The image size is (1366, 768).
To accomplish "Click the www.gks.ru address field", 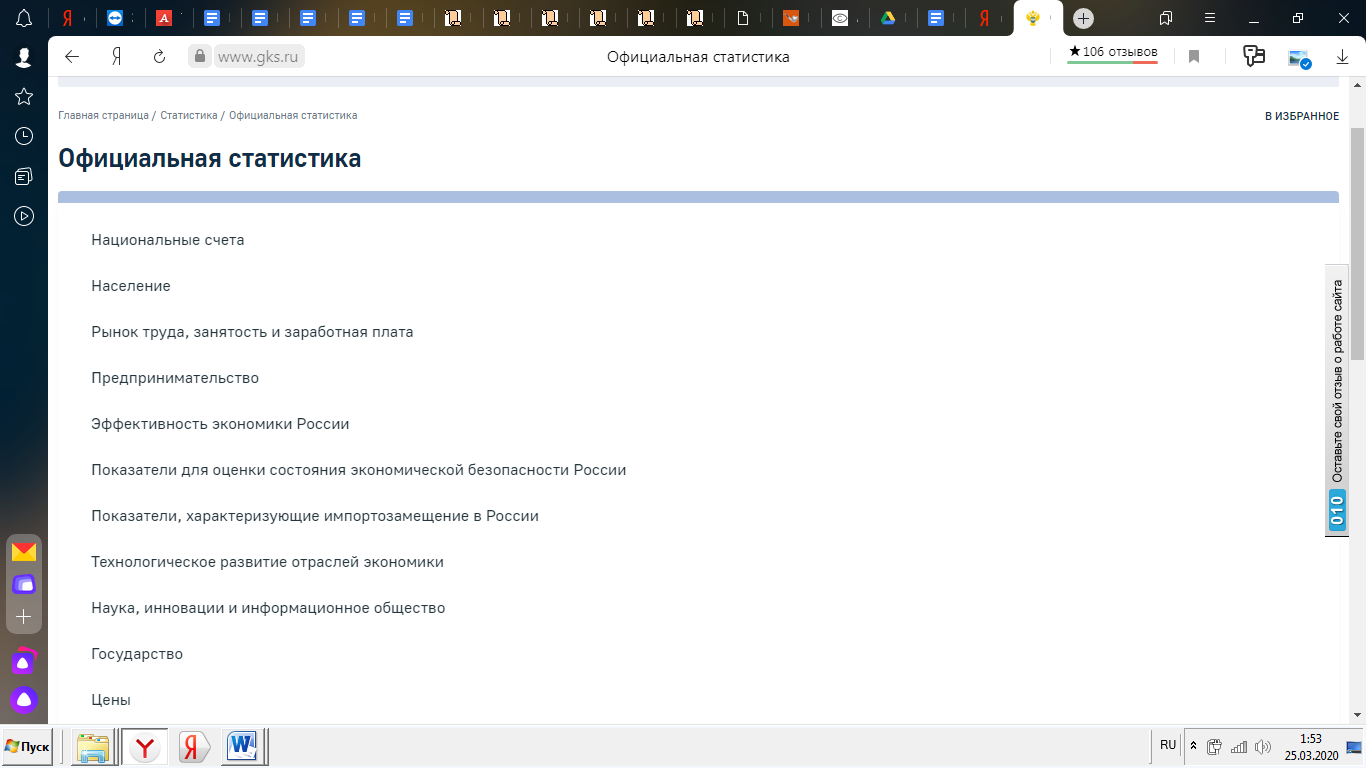I will point(260,57).
